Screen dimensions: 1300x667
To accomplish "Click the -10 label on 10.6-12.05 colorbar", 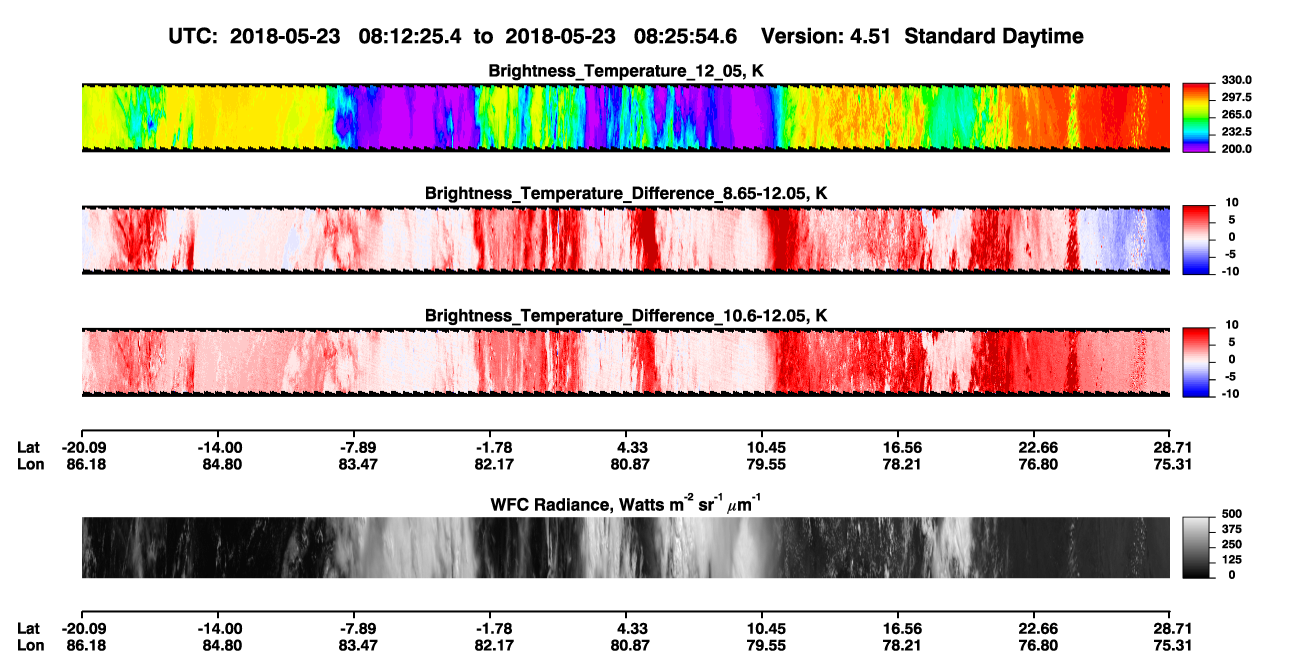I will (x=1229, y=393).
